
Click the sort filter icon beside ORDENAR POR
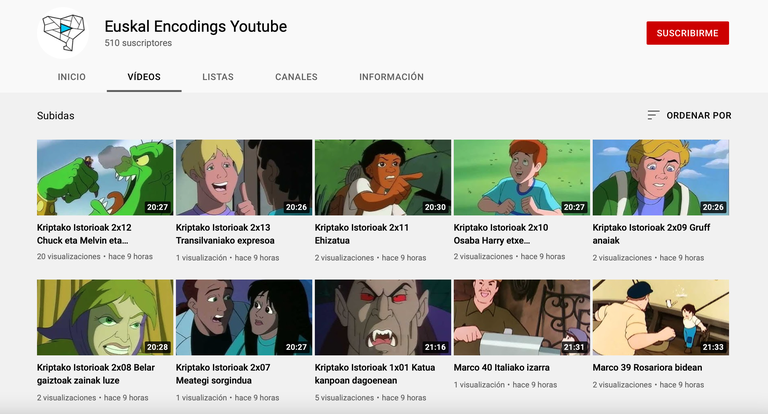pyautogui.click(x=653, y=115)
